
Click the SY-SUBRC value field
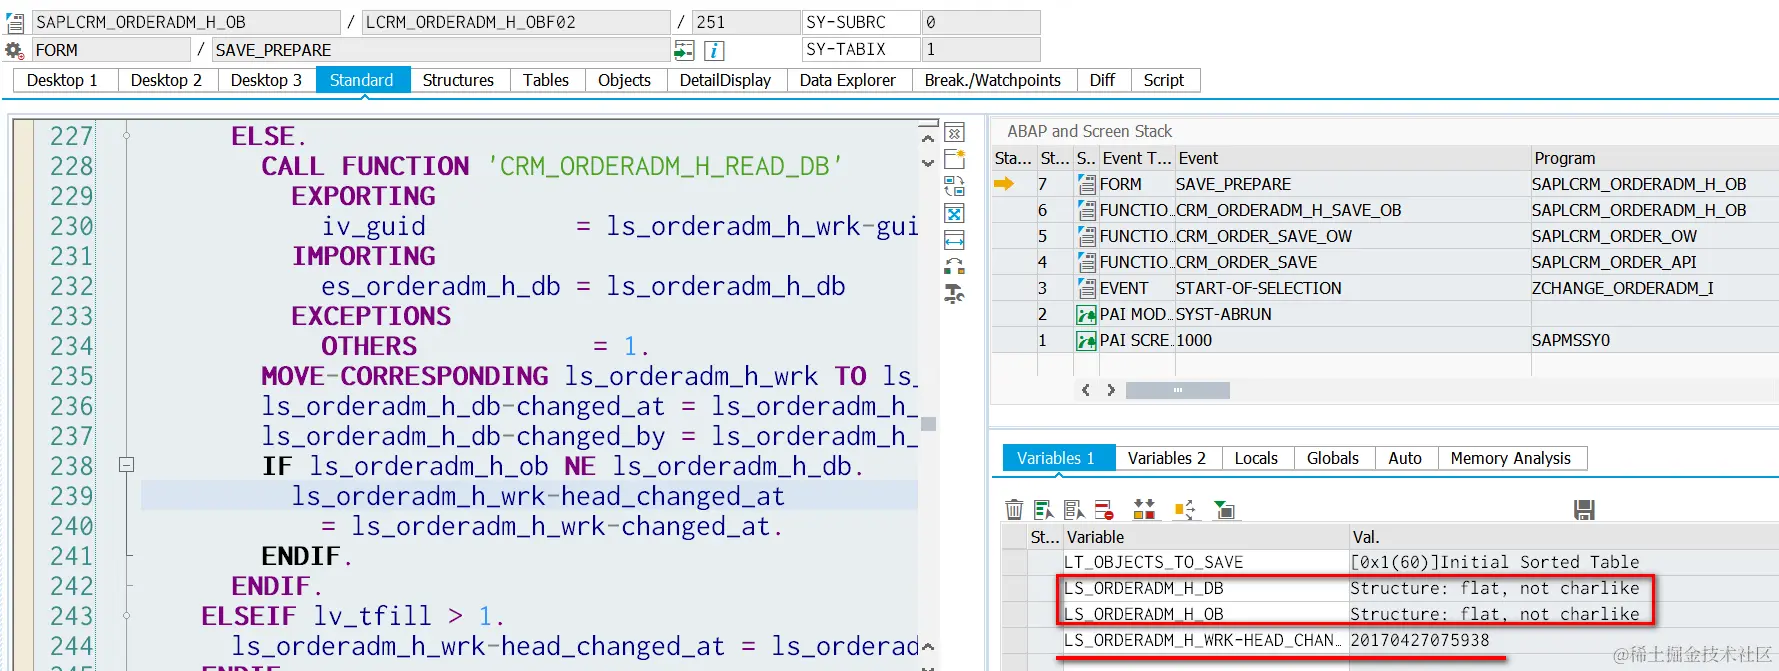pyautogui.click(x=981, y=22)
